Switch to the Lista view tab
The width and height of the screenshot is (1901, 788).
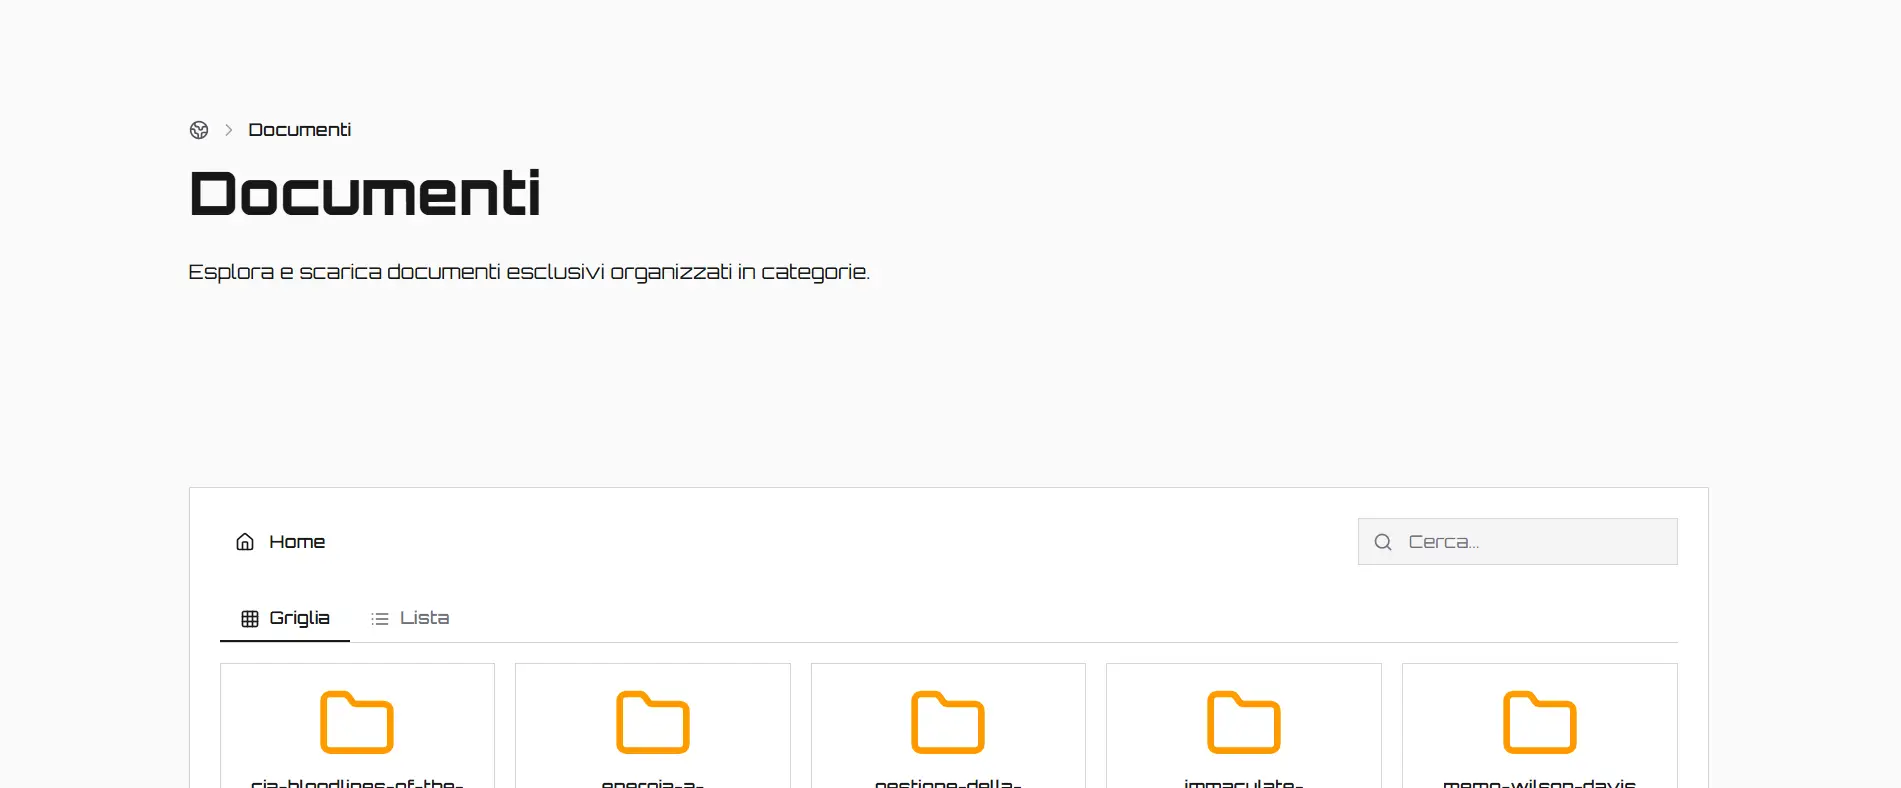(x=410, y=618)
